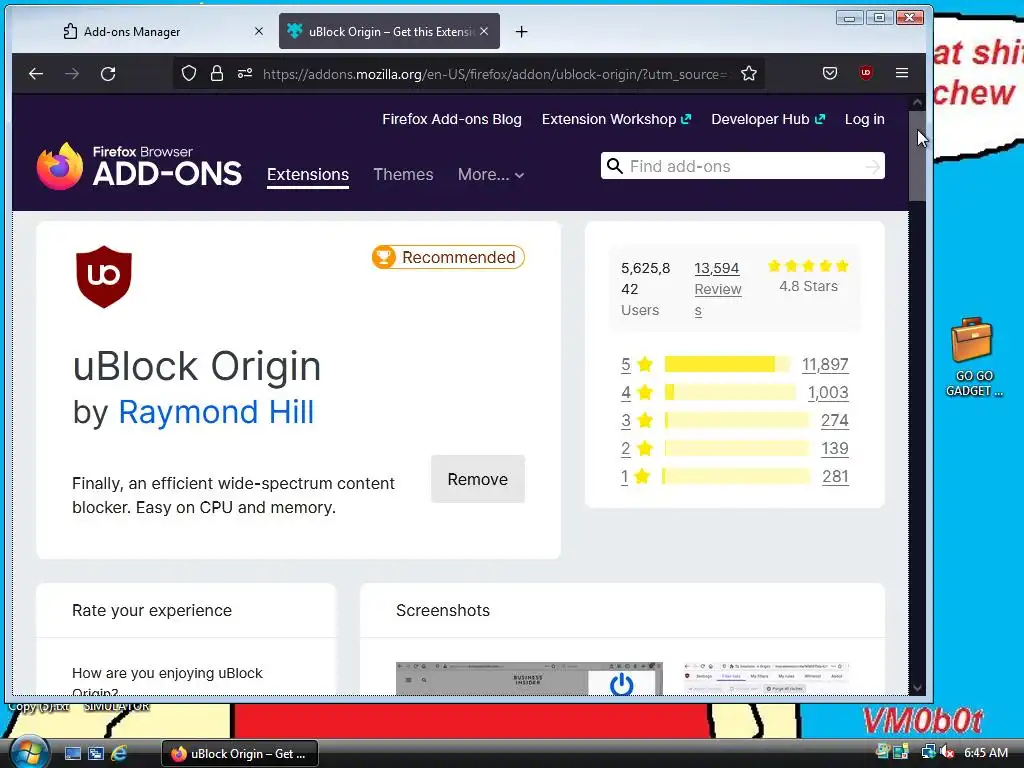The width and height of the screenshot is (1024, 768).
Task: Click the page scroll-up arrow
Action: click(918, 103)
